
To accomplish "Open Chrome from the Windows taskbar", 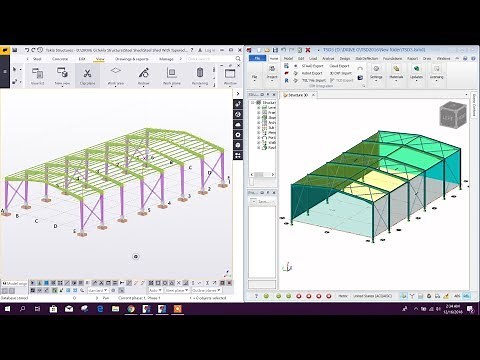I will pos(131,309).
